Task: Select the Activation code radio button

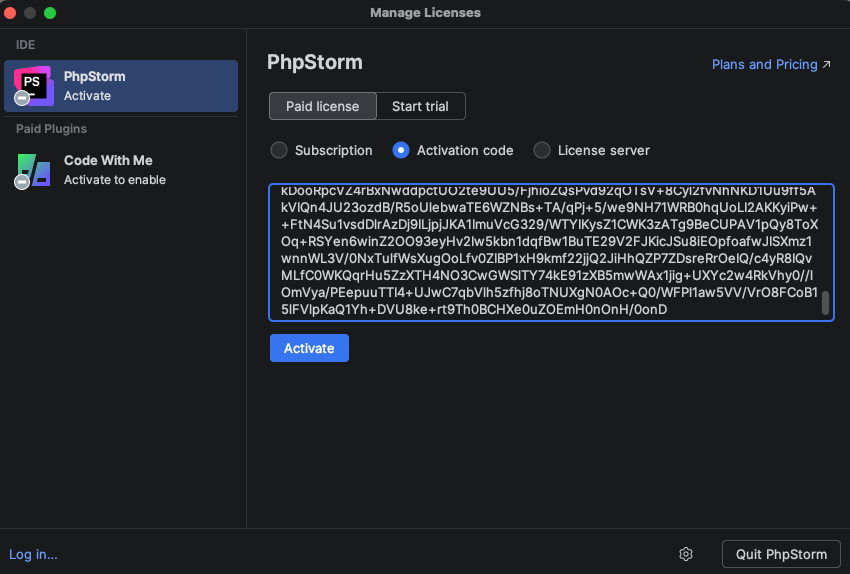Action: 401,150
